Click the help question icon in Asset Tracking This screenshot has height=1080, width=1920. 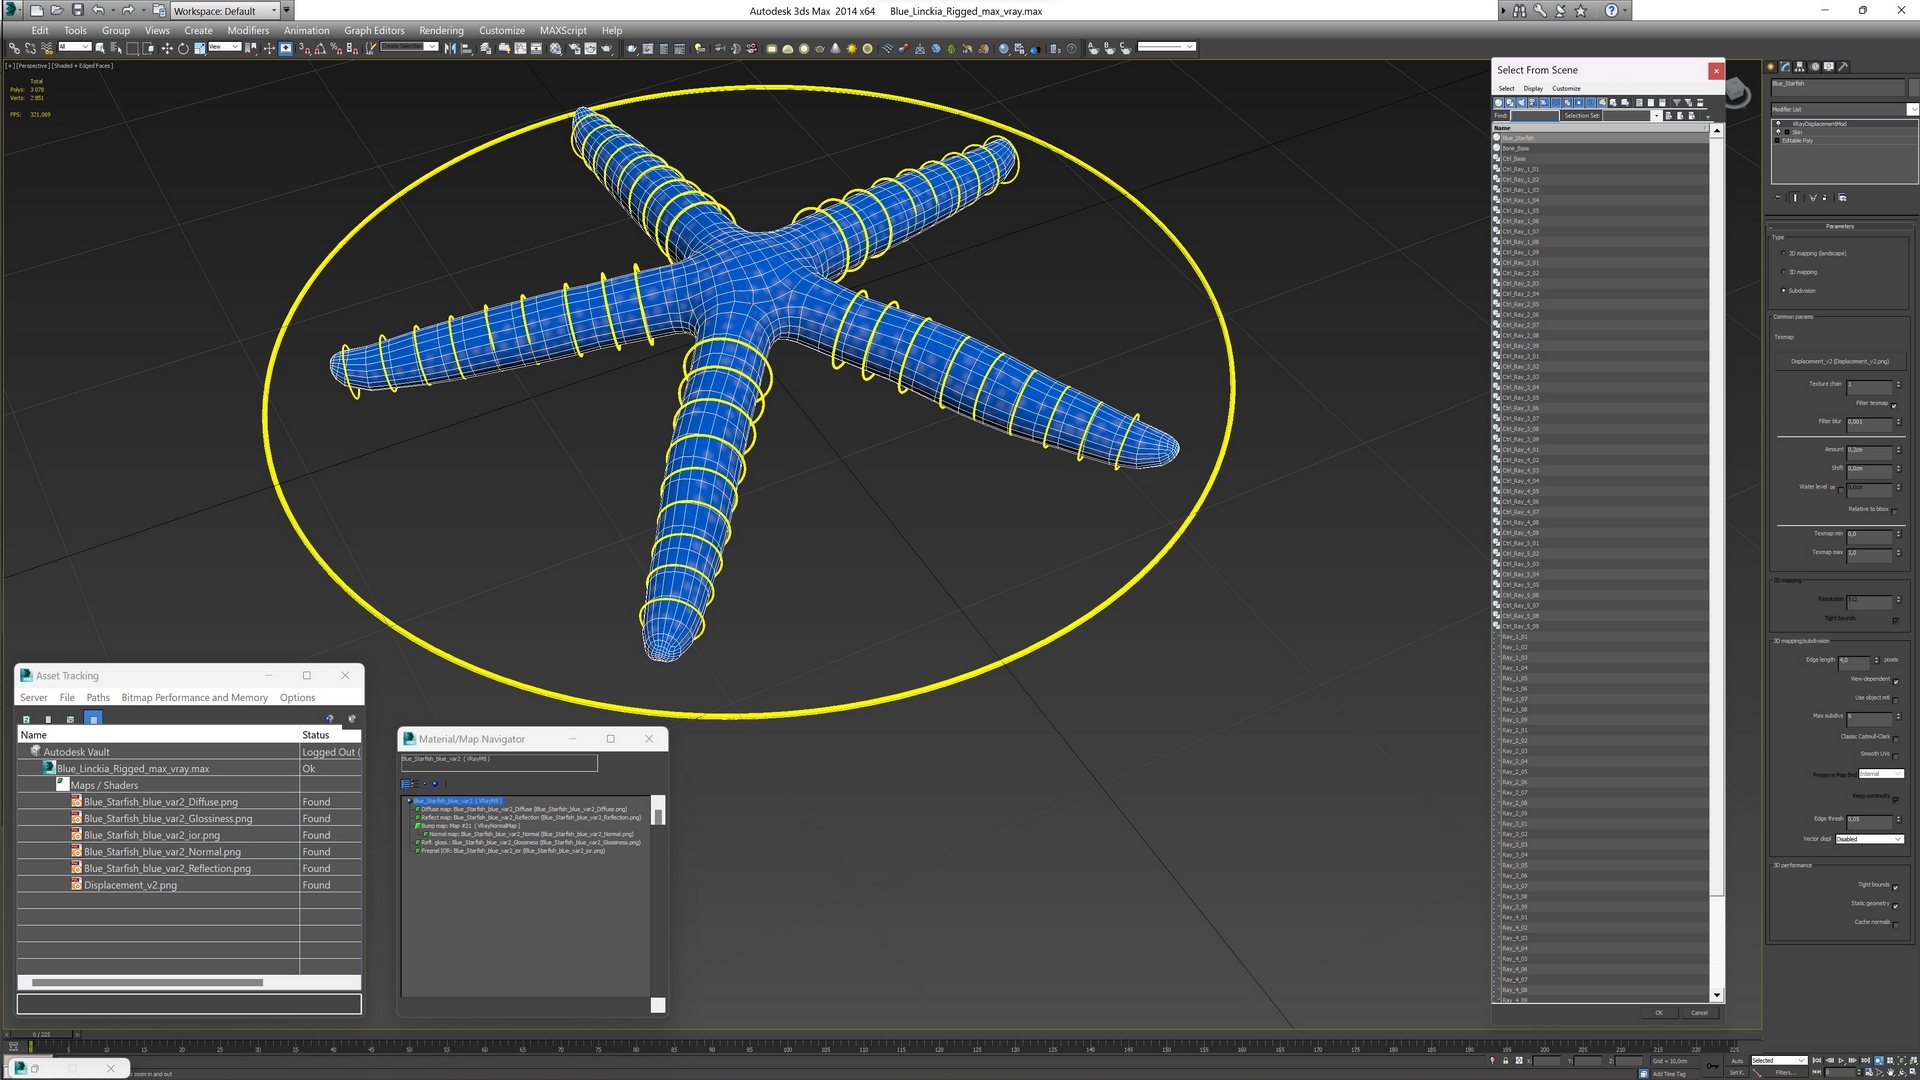[329, 719]
